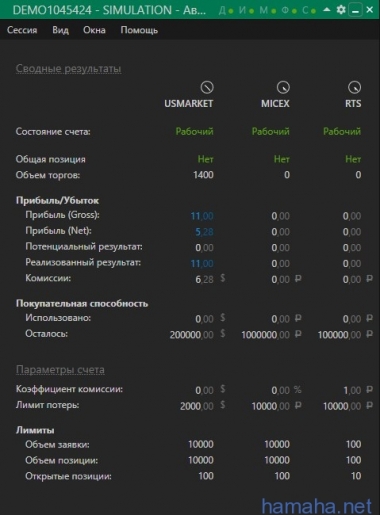380x515 pixels.
Task: Click USMARKET Лимит потерь value 2000,00
Action: tap(197, 406)
